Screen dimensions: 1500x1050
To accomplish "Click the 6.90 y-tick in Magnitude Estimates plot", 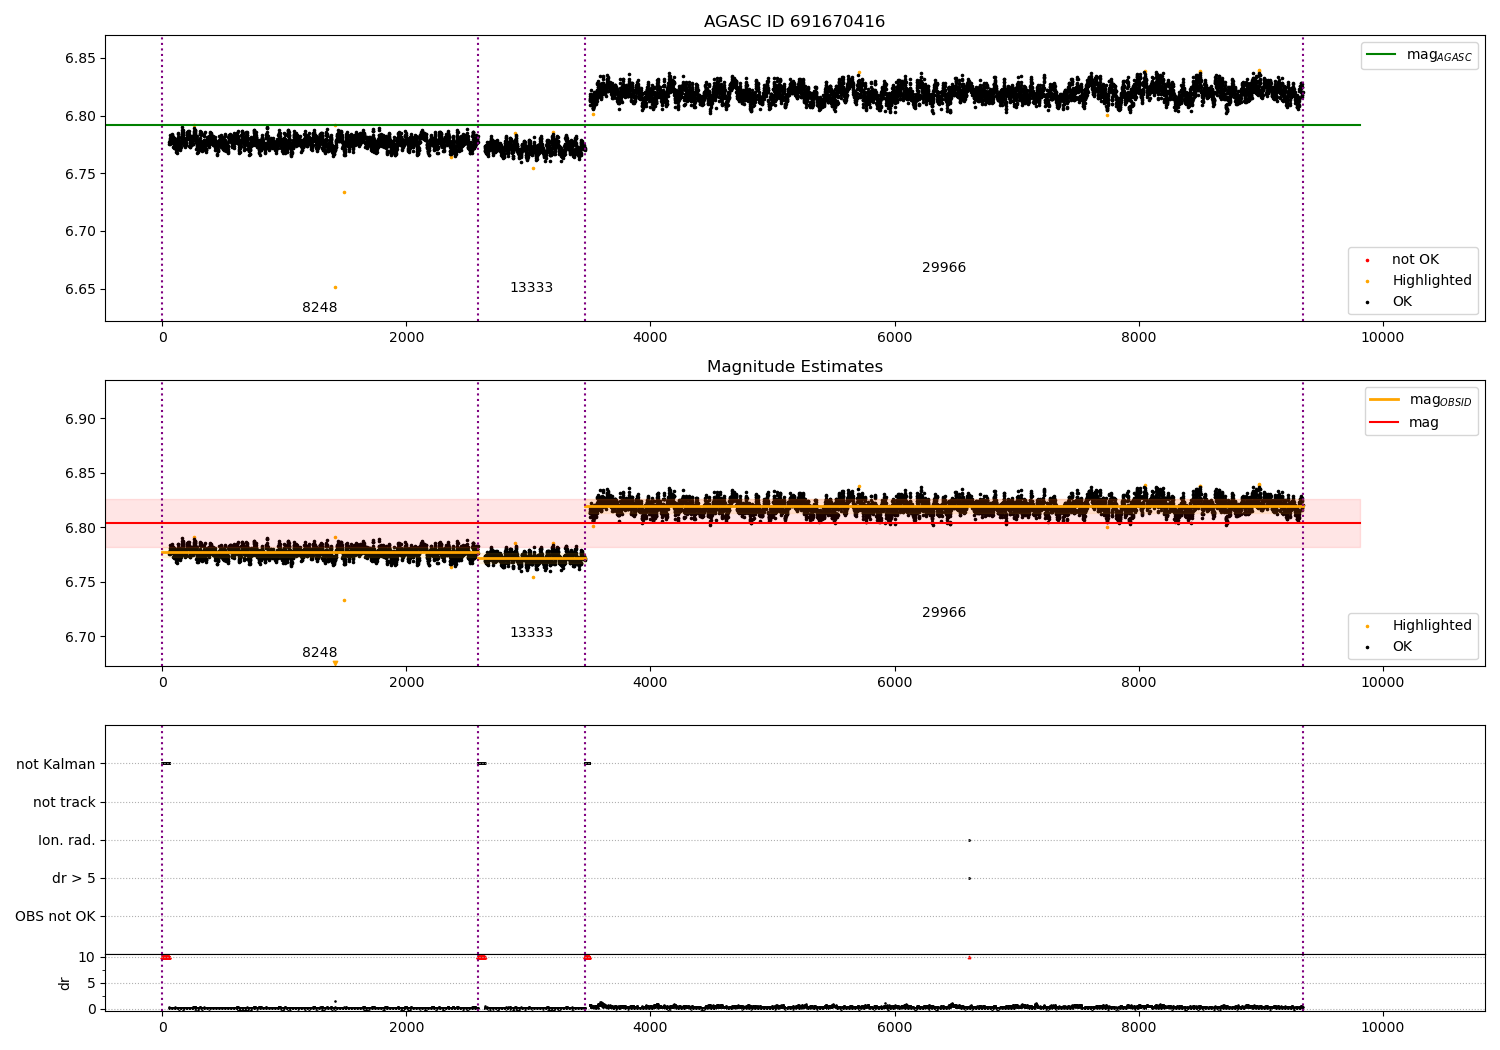I will pyautogui.click(x=80, y=419).
